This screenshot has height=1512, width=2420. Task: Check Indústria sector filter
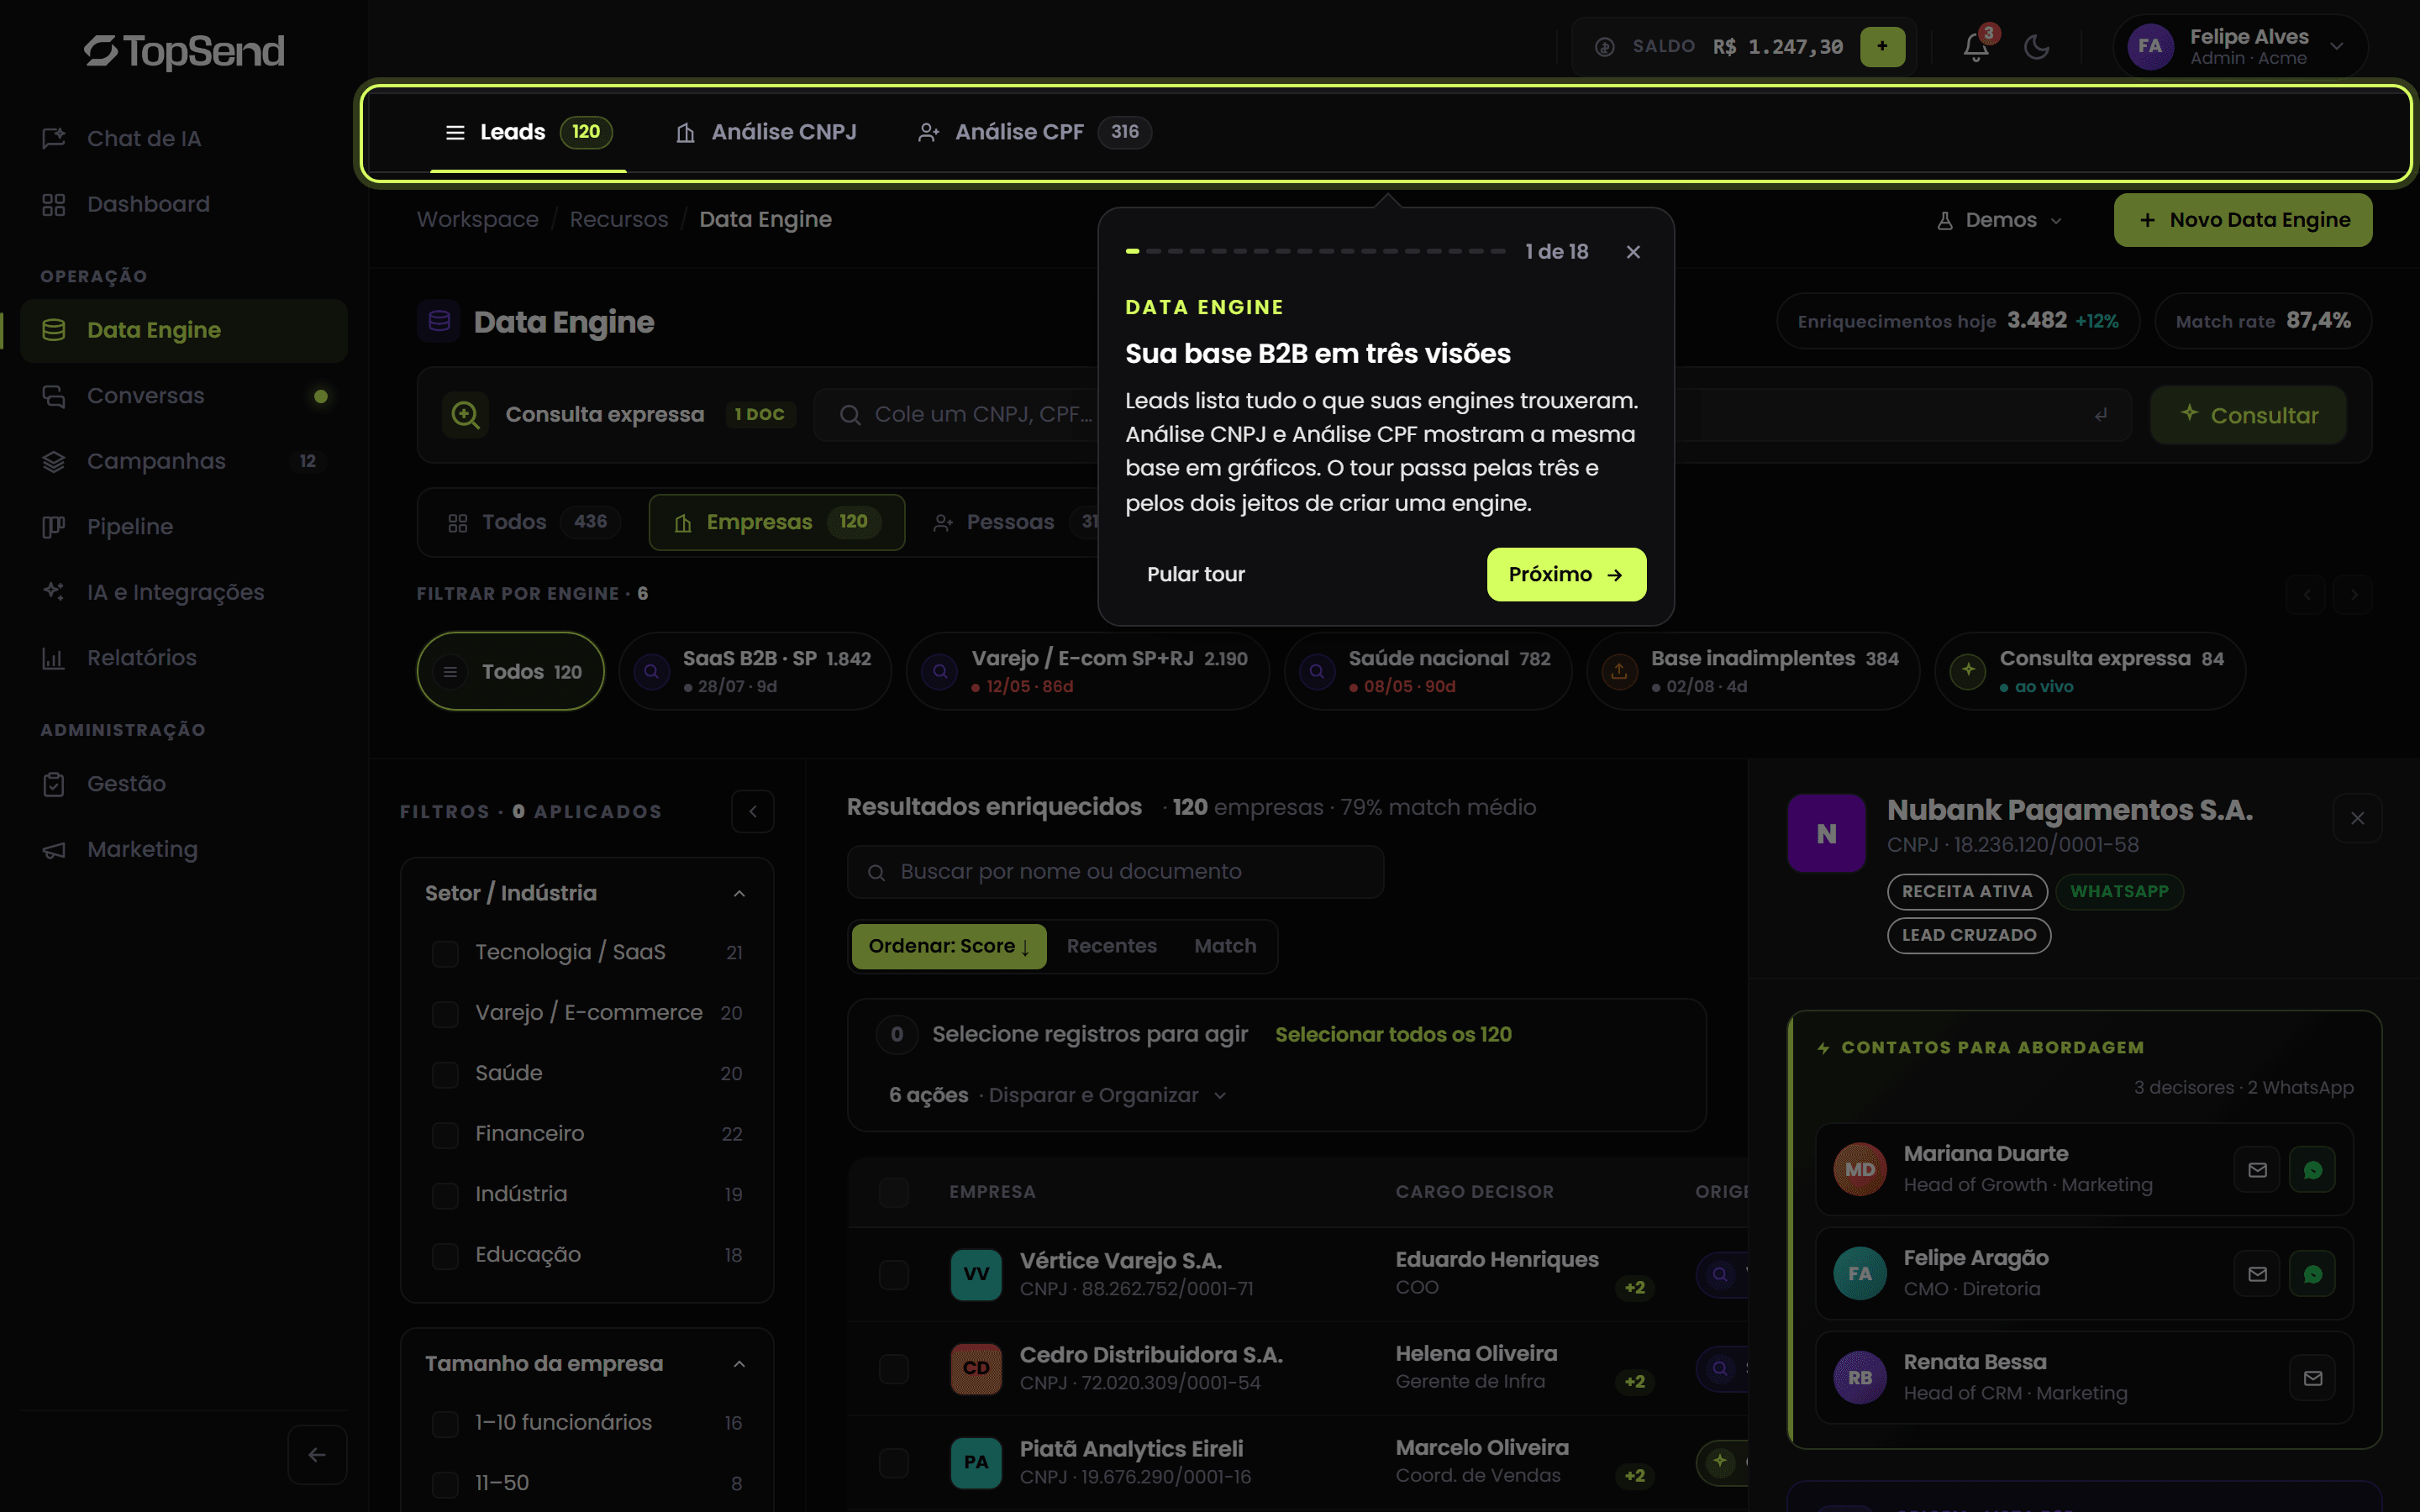[x=445, y=1195]
